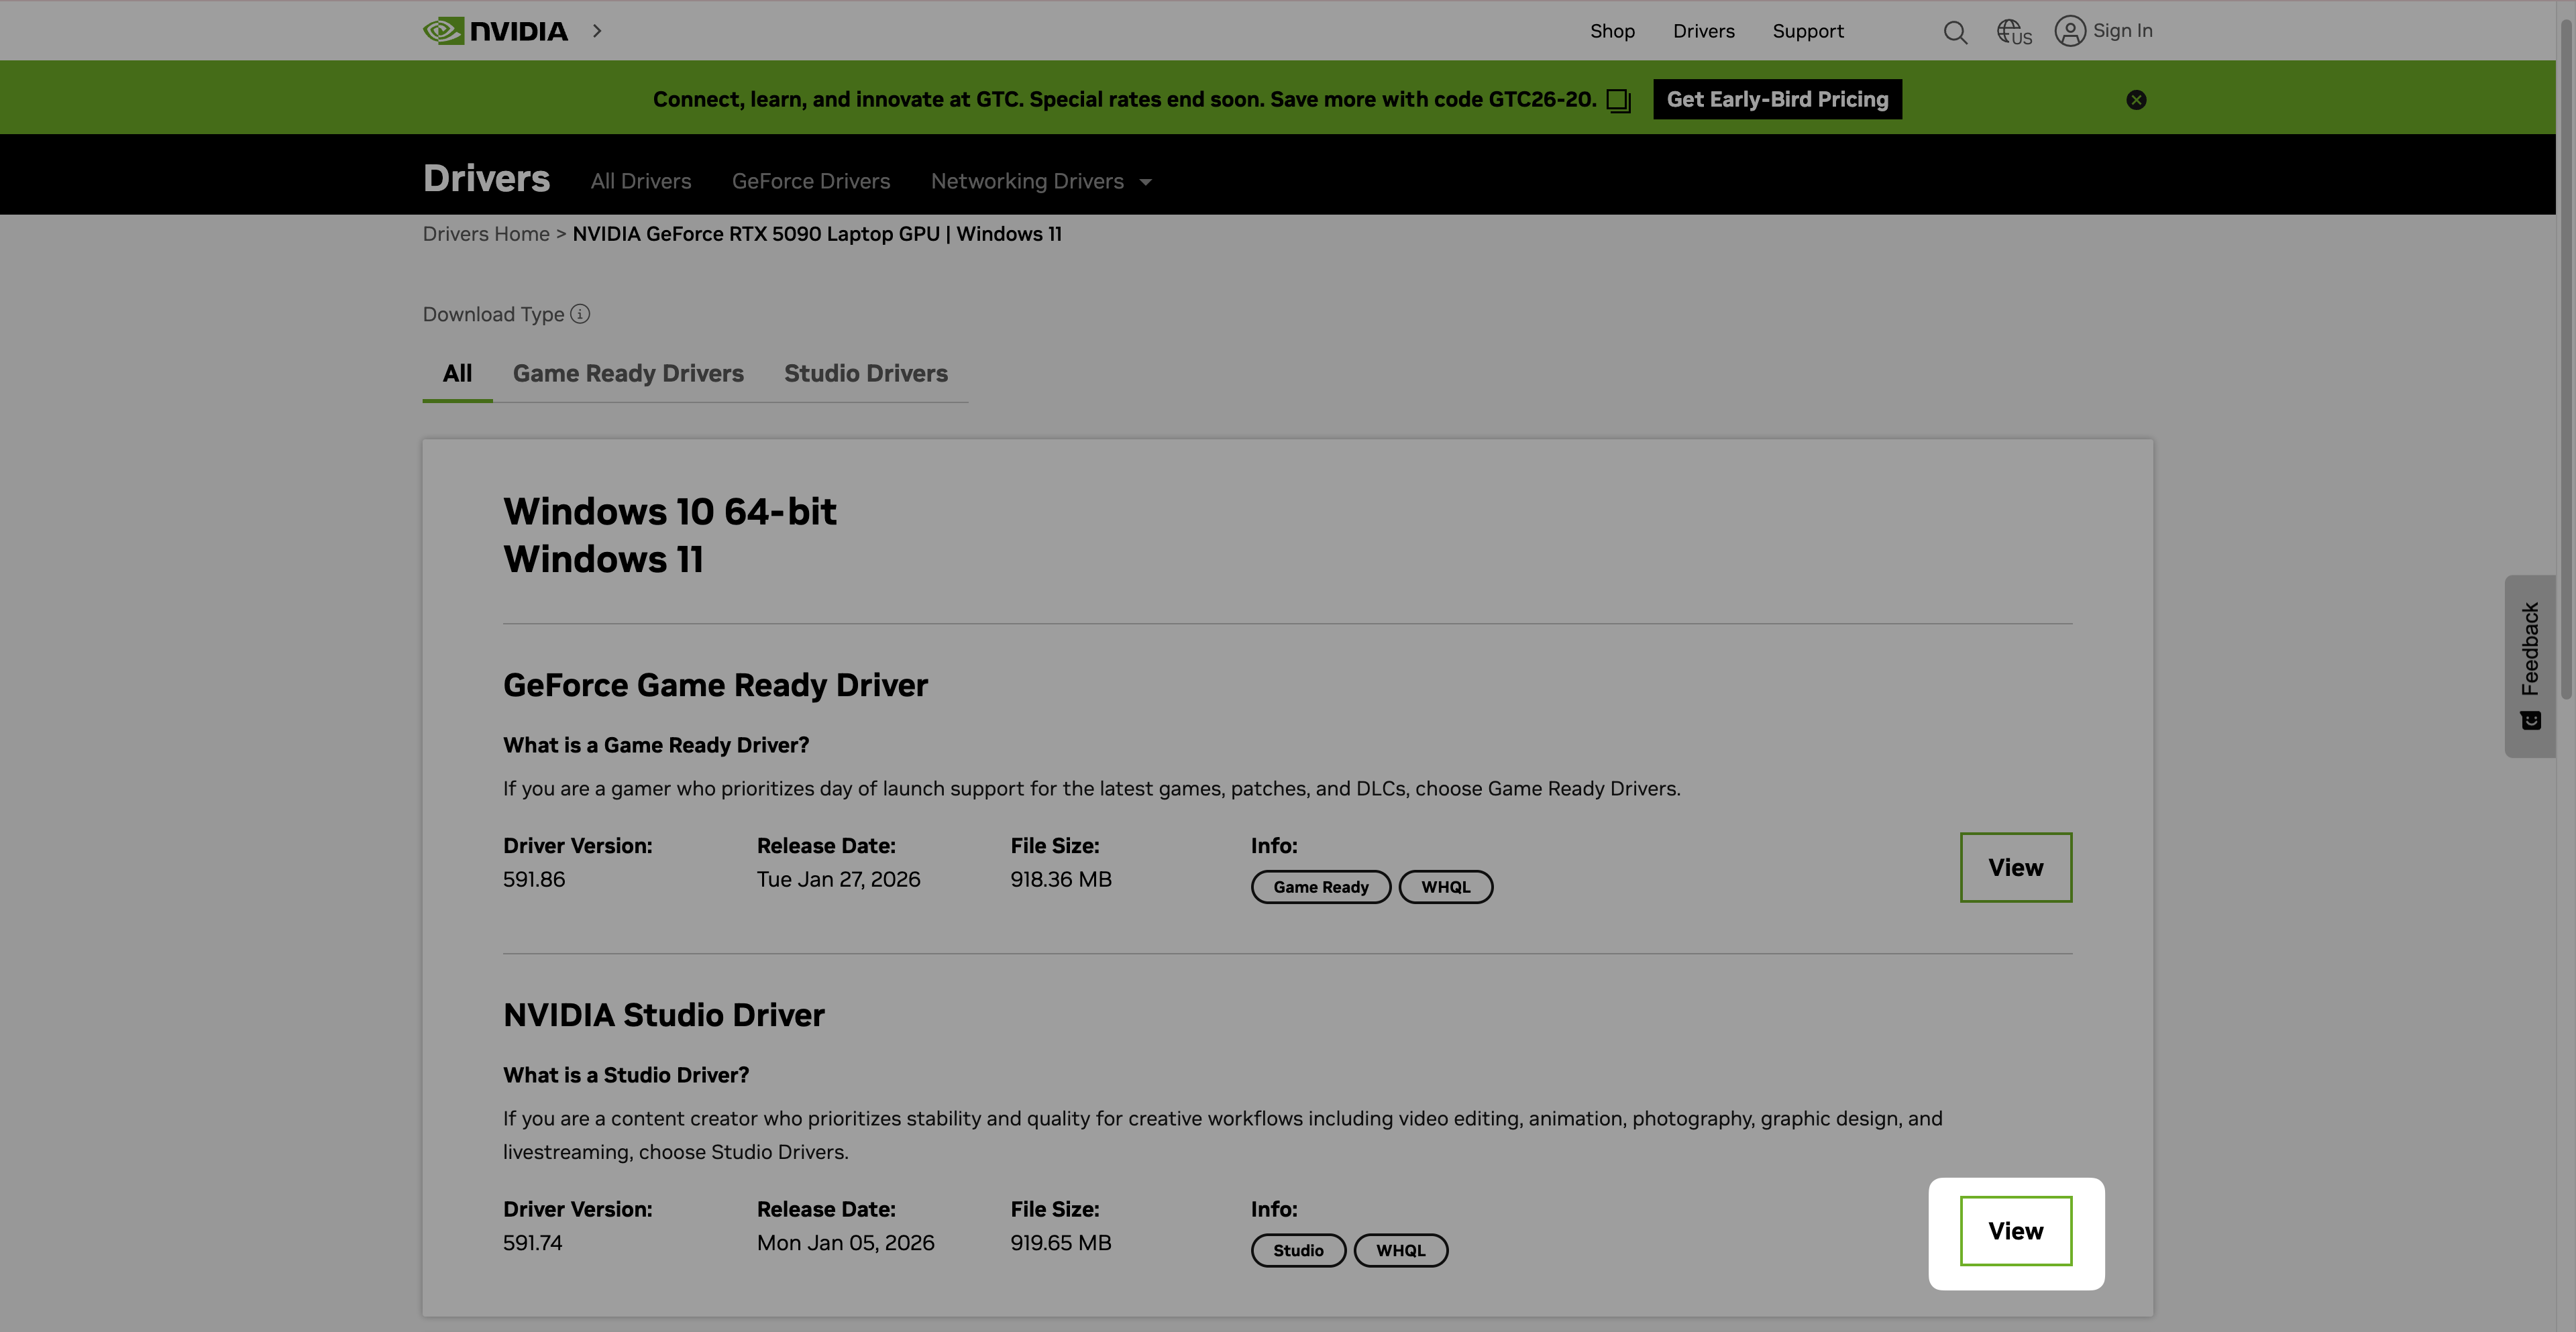This screenshot has width=2576, height=1332.
Task: View the NVIDIA Studio Driver 591.74
Action: tap(2016, 1231)
